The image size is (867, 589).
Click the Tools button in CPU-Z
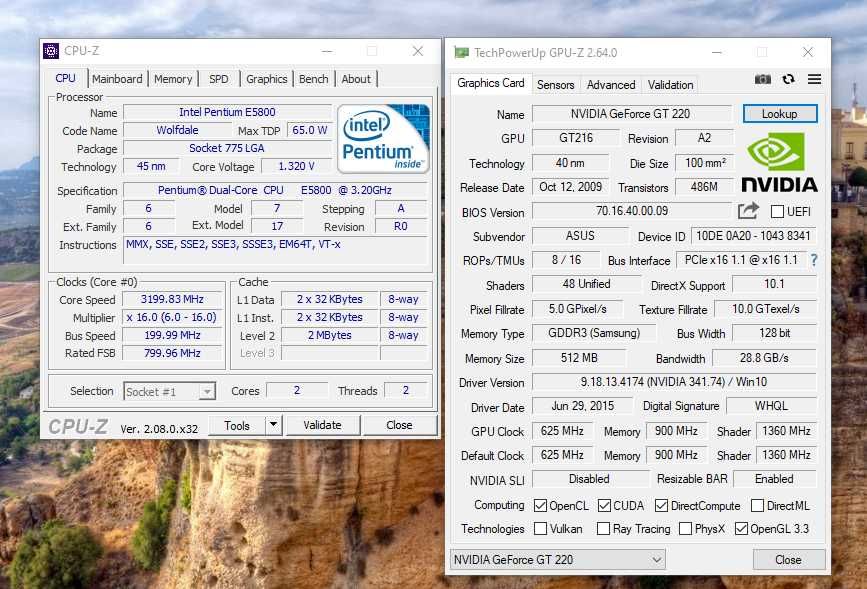tap(237, 425)
